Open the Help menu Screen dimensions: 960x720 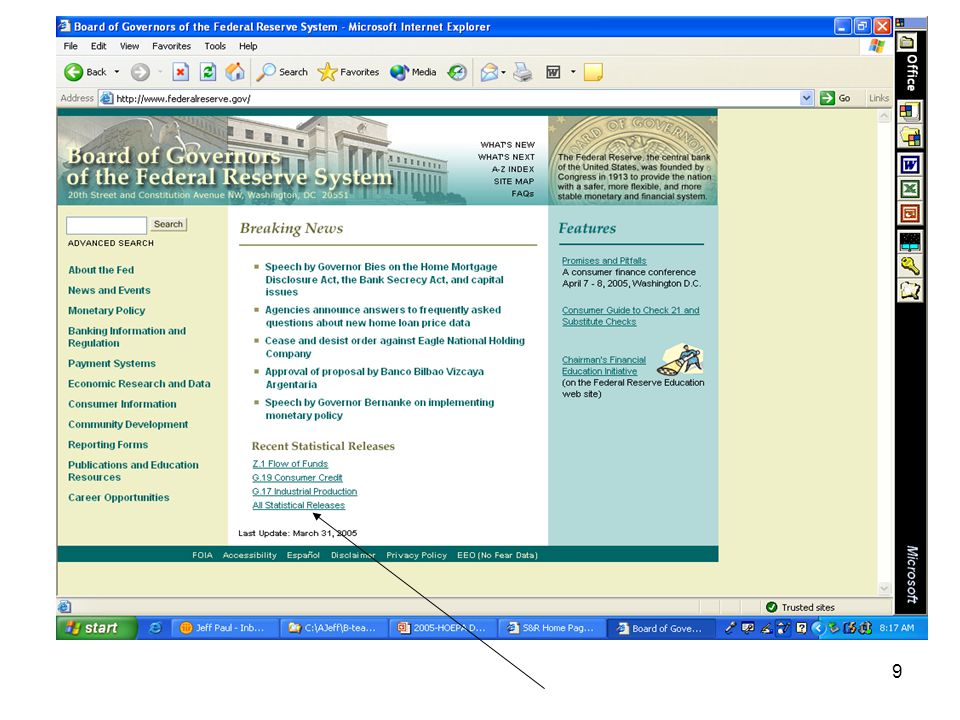[x=248, y=46]
